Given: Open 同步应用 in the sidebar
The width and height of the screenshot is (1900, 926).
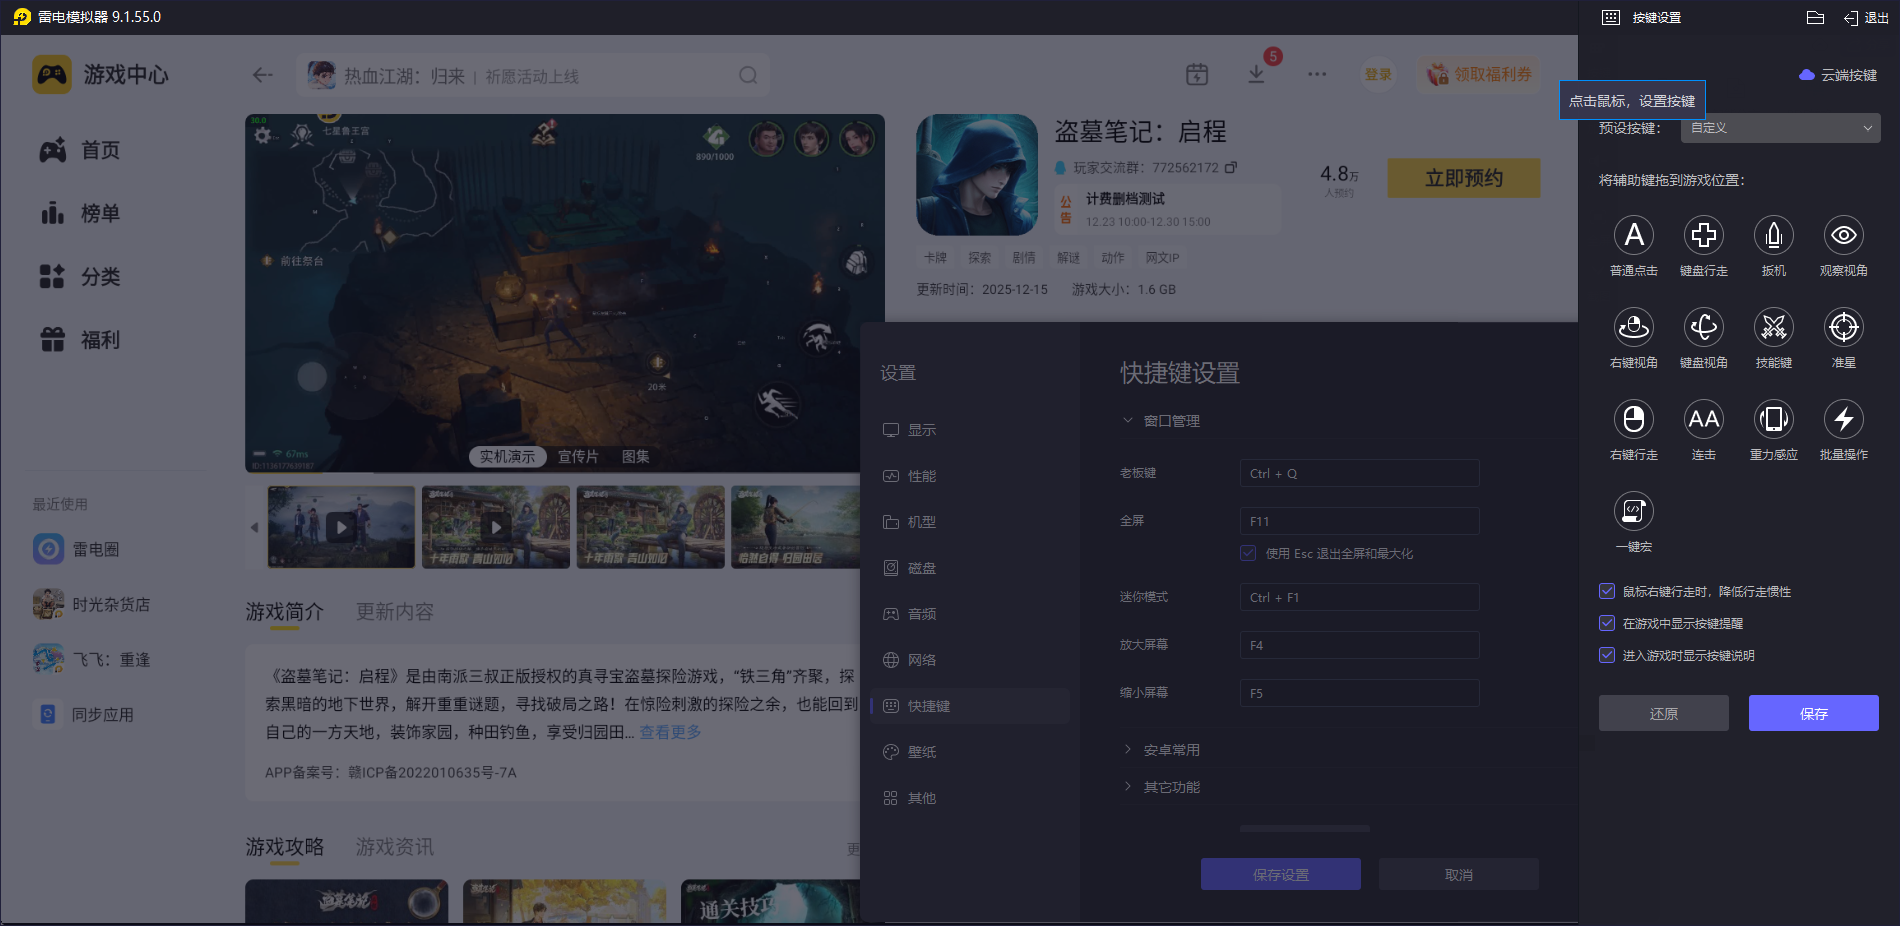Looking at the screenshot, I should point(84,714).
